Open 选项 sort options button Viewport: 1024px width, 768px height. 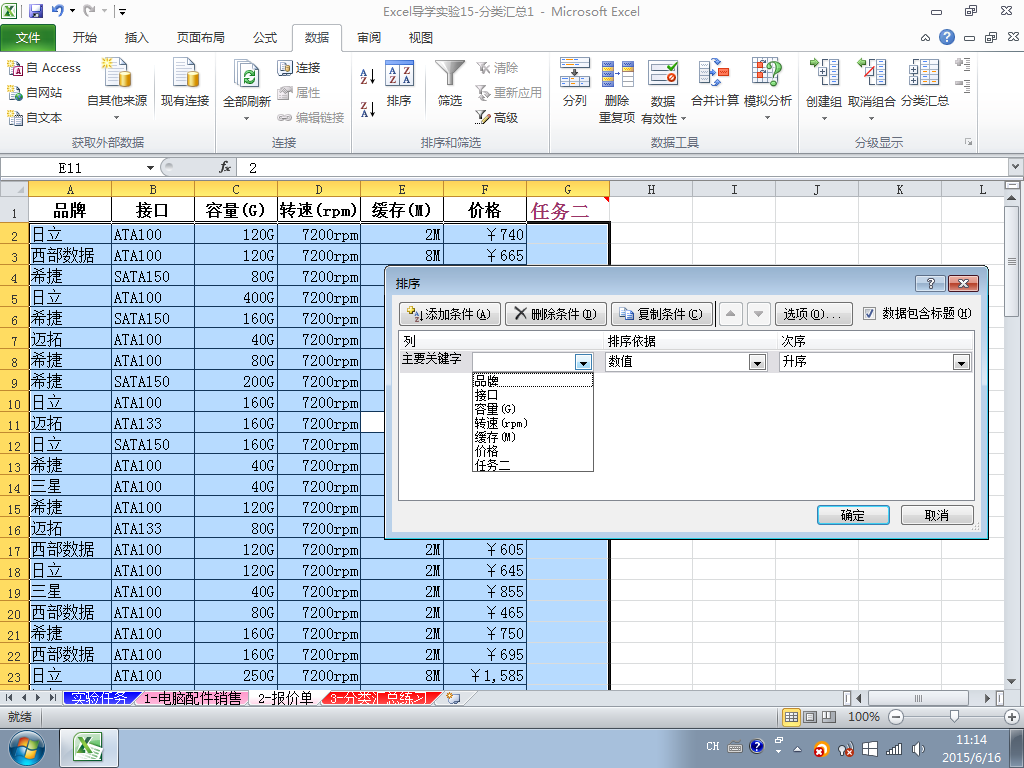coord(813,314)
